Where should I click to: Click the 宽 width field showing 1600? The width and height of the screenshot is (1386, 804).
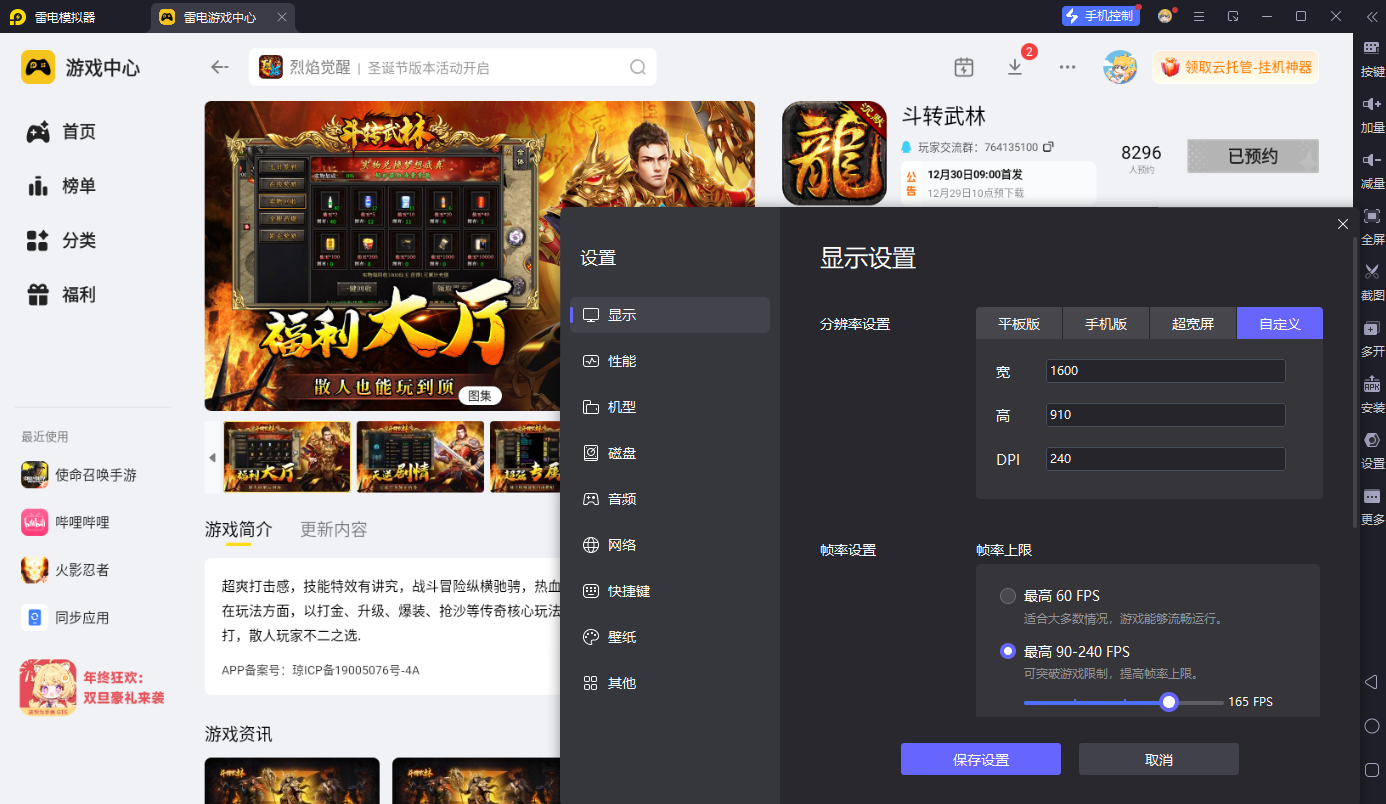coord(1165,371)
